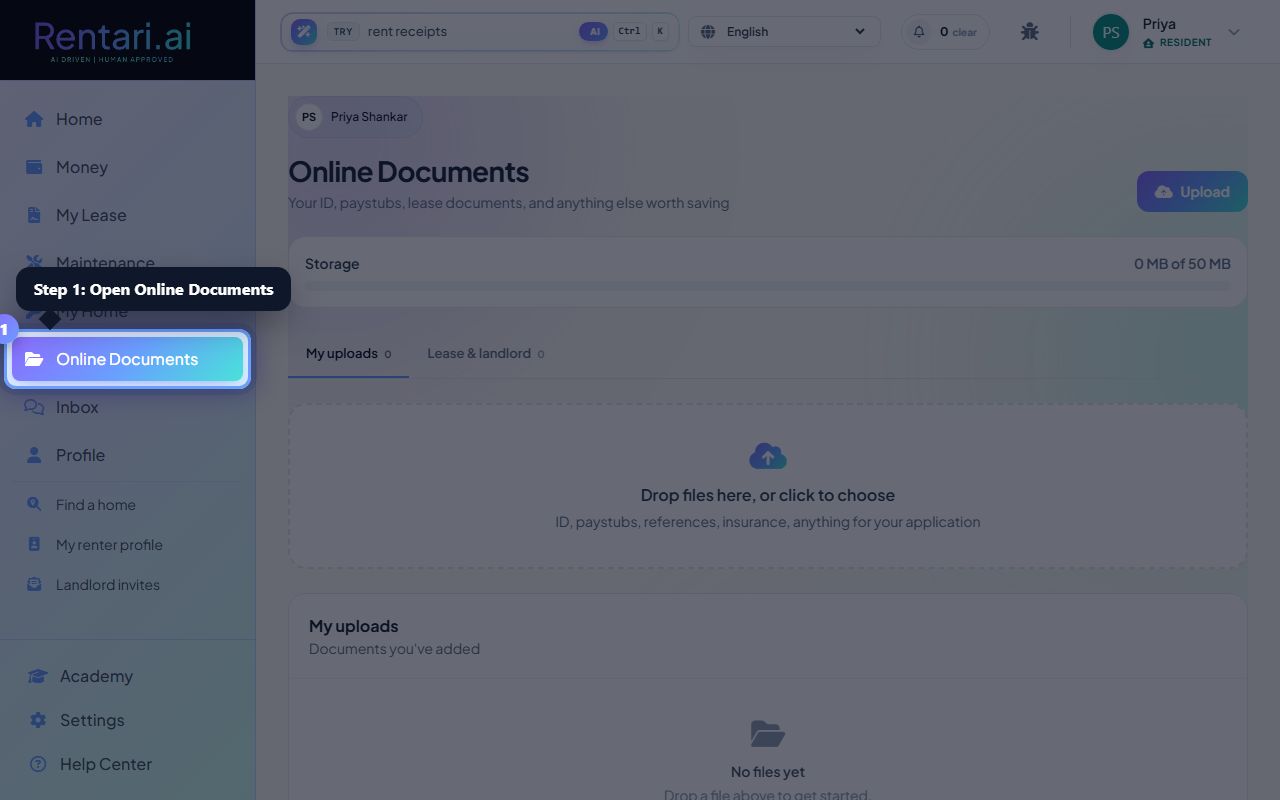Click the AI badge in search bar
1280x800 pixels.
click(594, 31)
